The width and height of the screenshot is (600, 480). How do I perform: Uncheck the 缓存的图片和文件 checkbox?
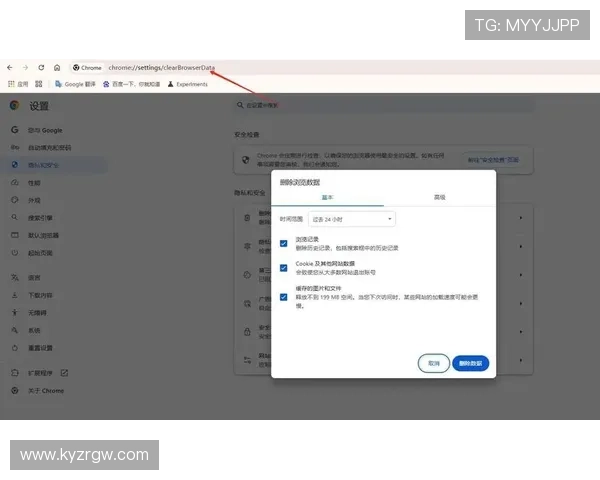pos(284,295)
